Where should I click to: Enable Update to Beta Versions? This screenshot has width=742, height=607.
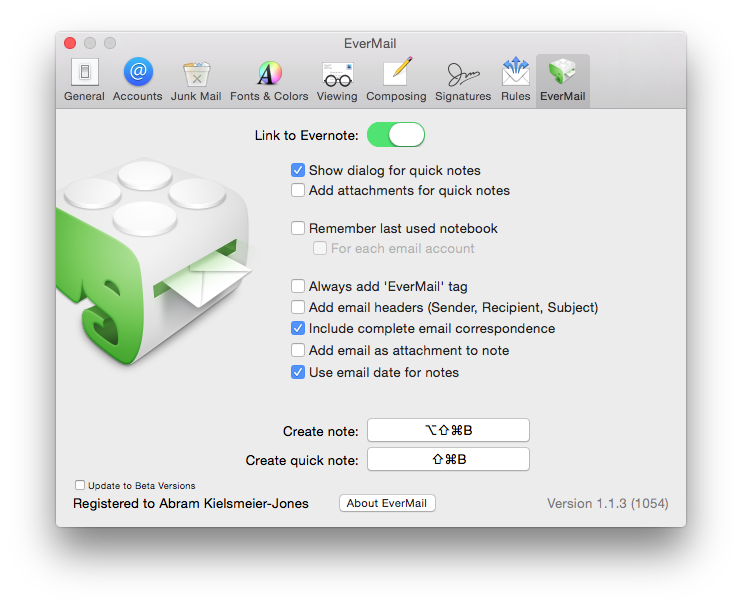pos(80,486)
